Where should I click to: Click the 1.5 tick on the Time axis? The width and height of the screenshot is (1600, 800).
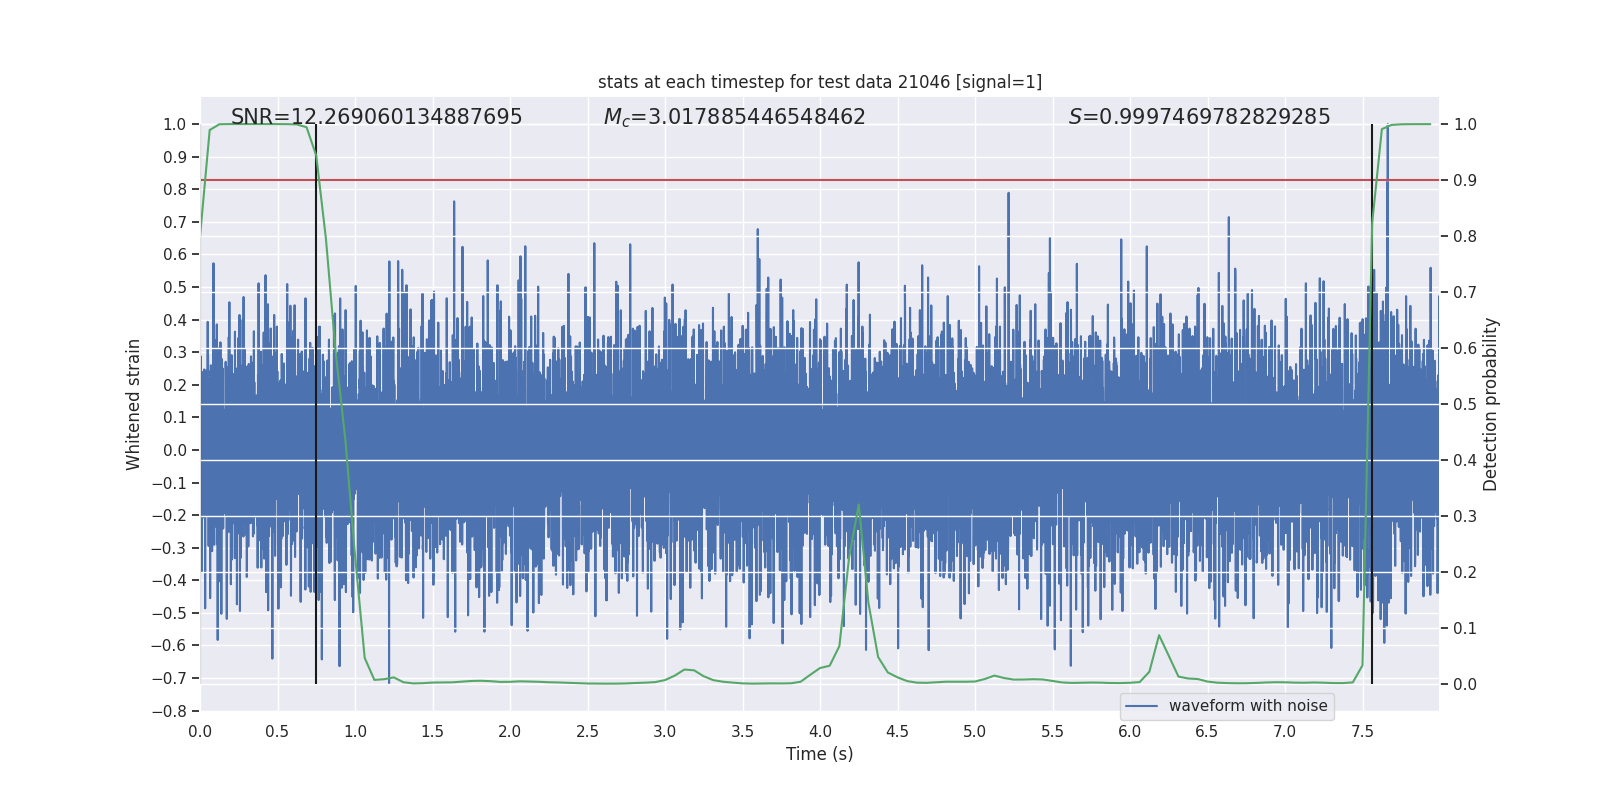(433, 732)
